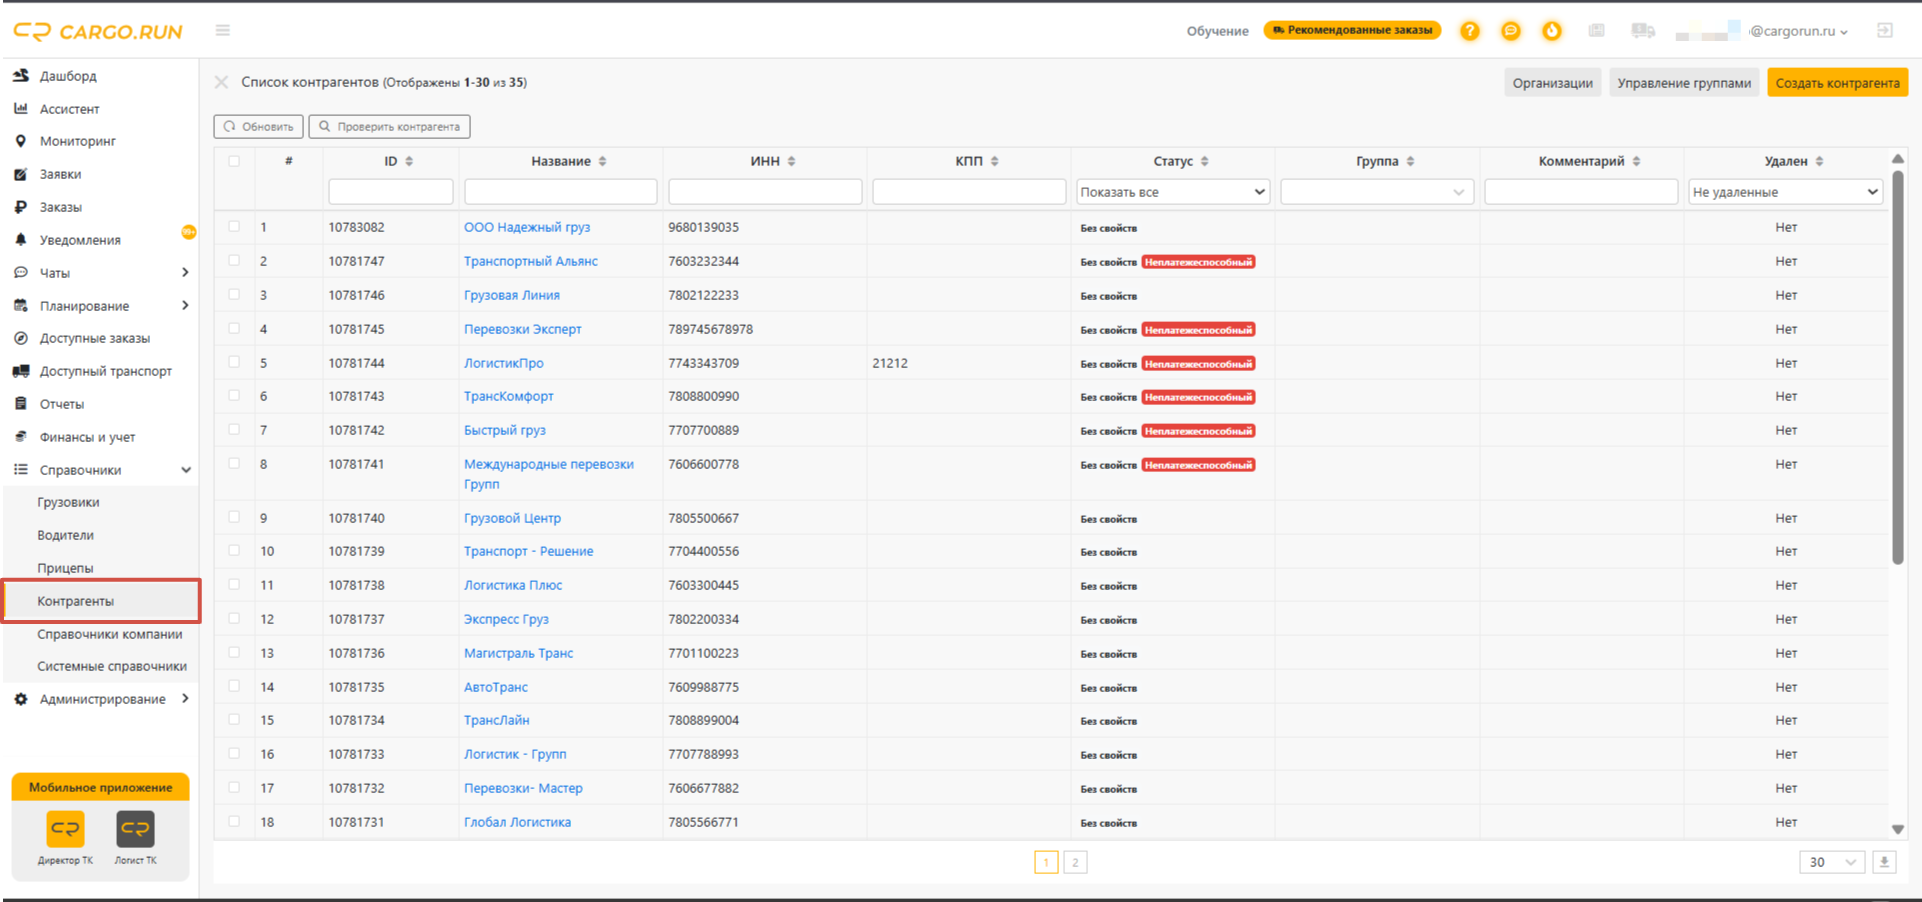The width and height of the screenshot is (1922, 902).
Task: Open Логист ТК mobile app icon
Action: click(x=135, y=829)
